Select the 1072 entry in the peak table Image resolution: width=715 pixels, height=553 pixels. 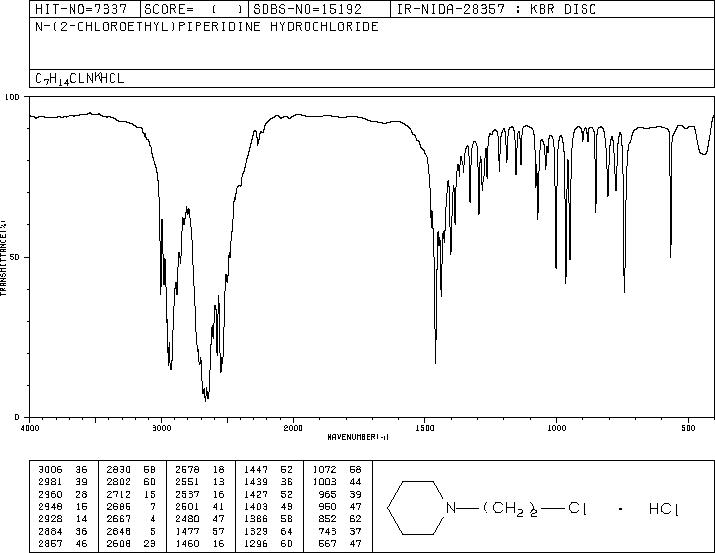pyautogui.click(x=337, y=470)
